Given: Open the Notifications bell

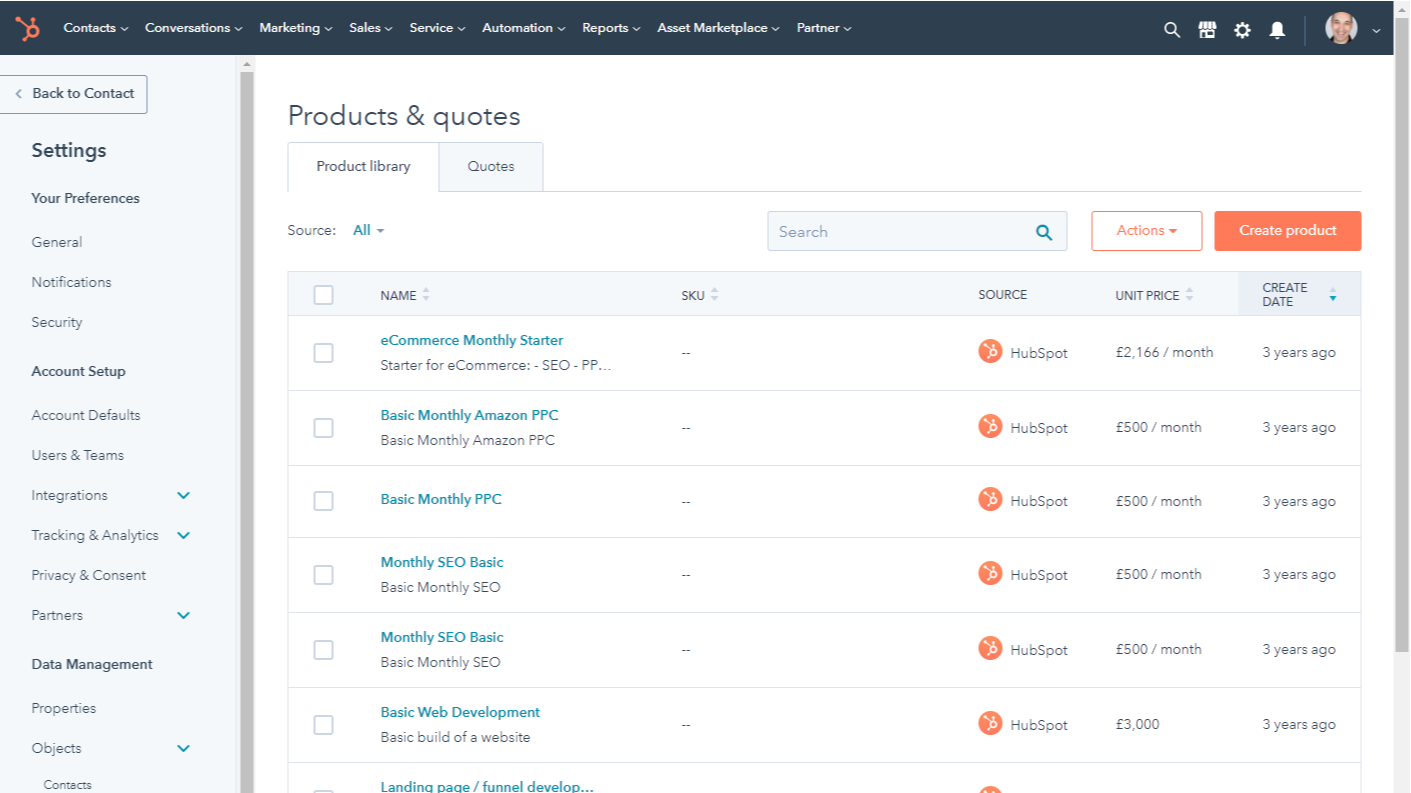Looking at the screenshot, I should click(x=1277, y=29).
